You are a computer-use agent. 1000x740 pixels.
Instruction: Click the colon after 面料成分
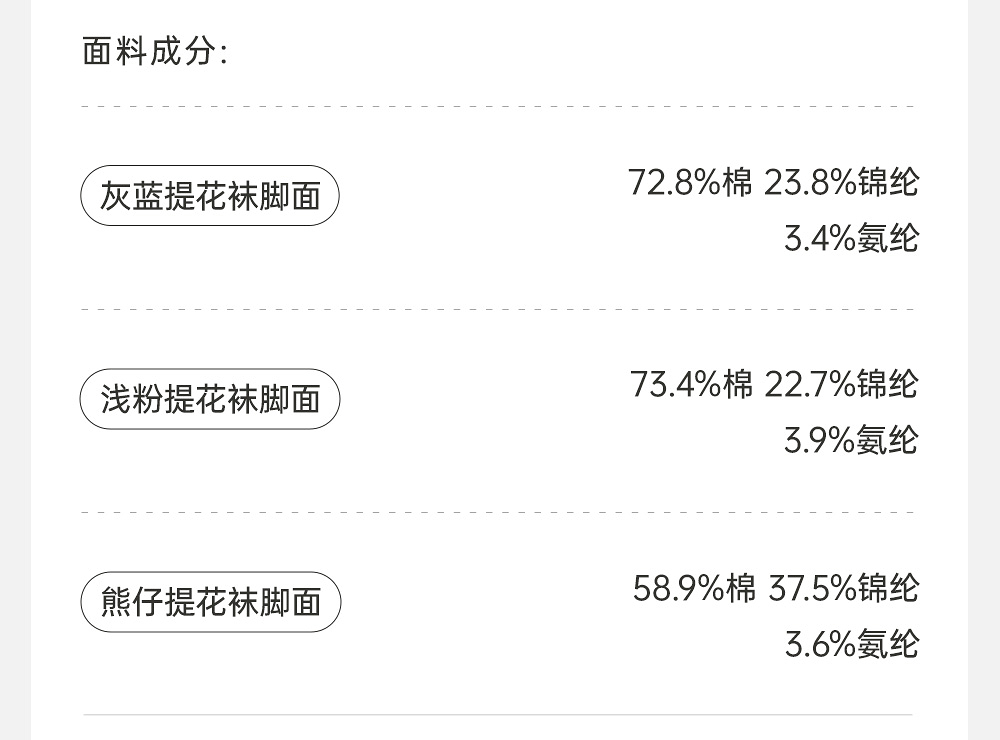coord(223,54)
